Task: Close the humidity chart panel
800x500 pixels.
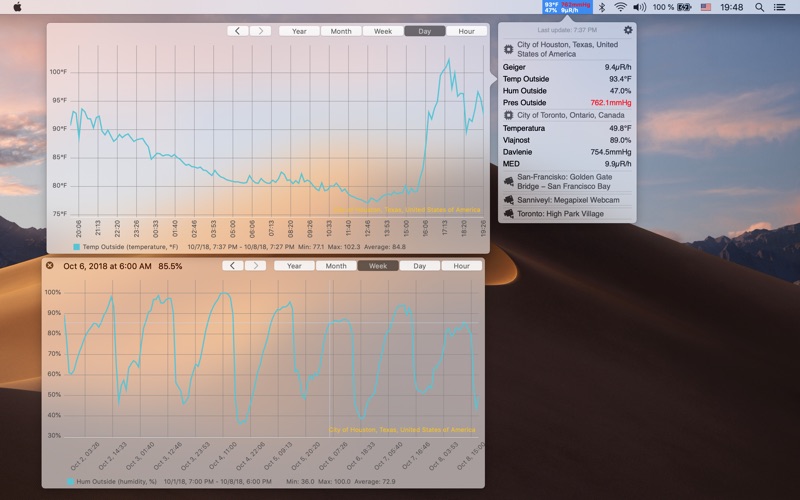Action: pos(49,265)
